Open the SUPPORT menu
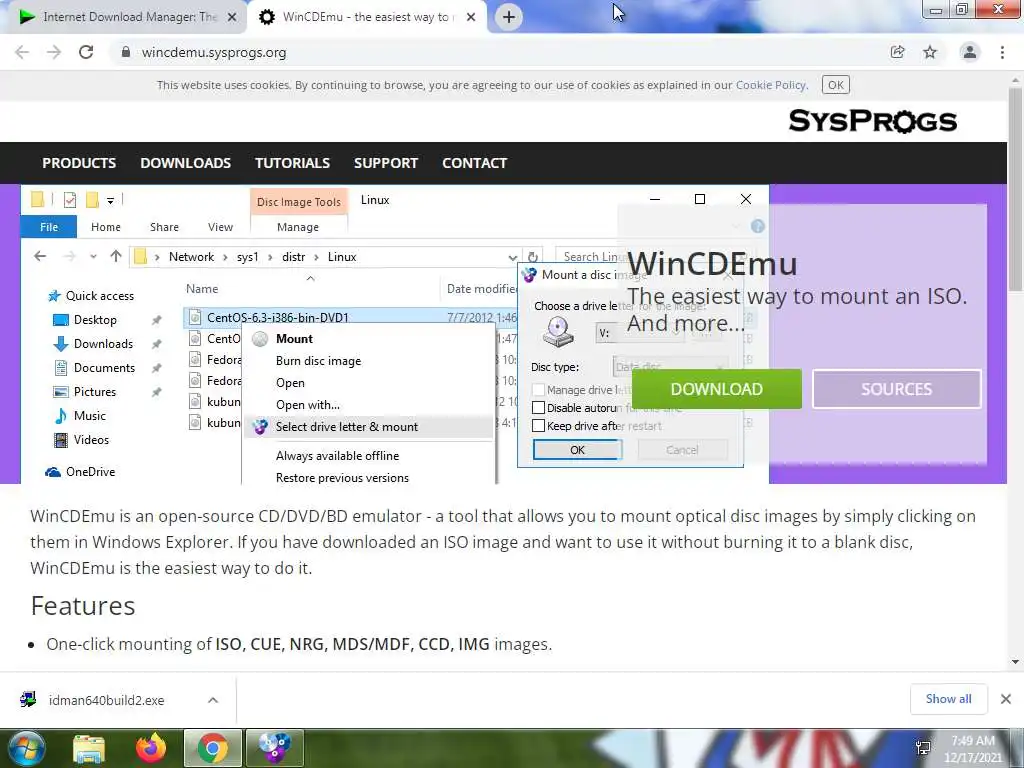Image resolution: width=1024 pixels, height=768 pixels. pyautogui.click(x=386, y=163)
